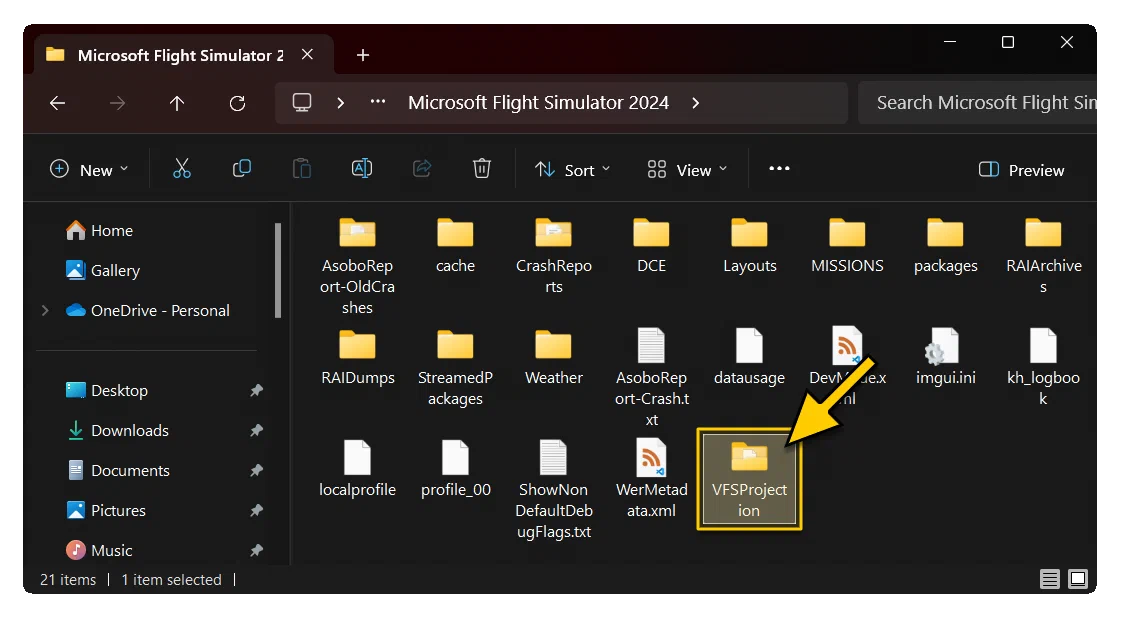Open the New dropdown menu
Image resolution: width=1121 pixels, height=619 pixels.
[89, 169]
